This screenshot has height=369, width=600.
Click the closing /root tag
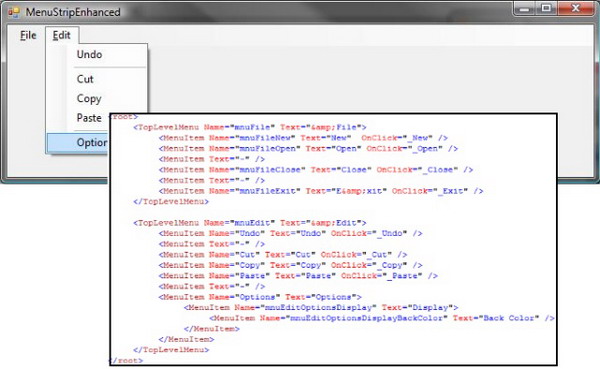[x=127, y=360]
